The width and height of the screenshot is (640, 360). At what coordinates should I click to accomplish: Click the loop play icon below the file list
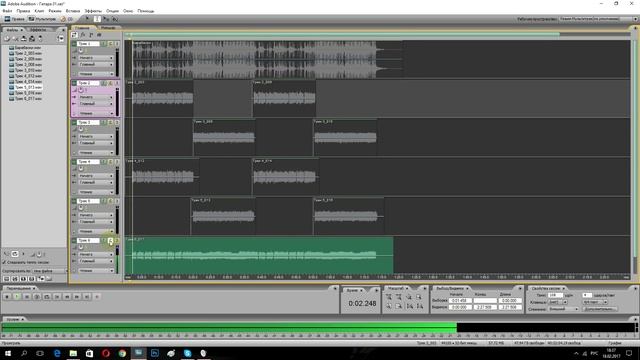(x=15, y=254)
